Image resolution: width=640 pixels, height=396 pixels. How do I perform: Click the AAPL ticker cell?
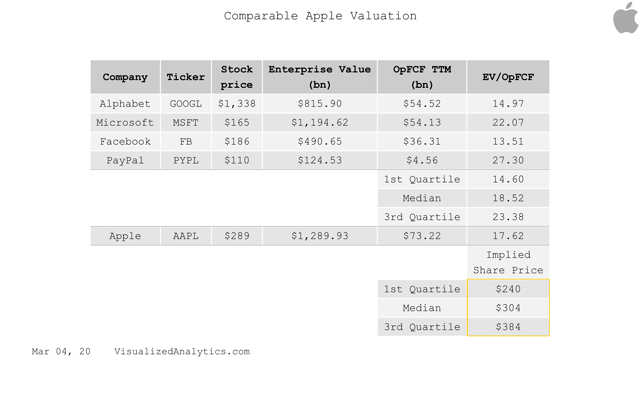[186, 236]
